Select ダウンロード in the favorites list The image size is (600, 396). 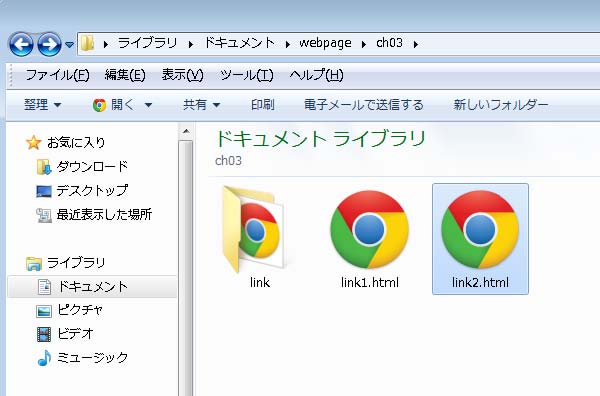[x=92, y=166]
